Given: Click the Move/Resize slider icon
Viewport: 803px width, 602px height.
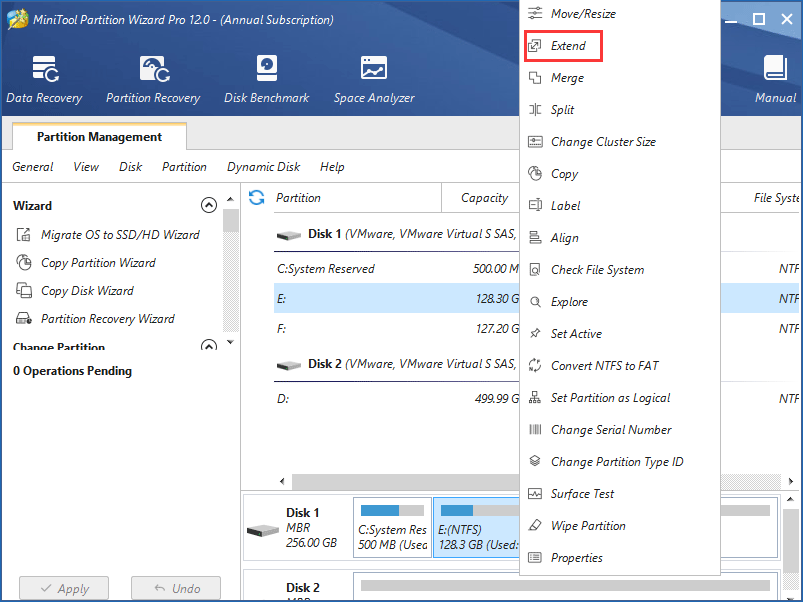Looking at the screenshot, I should tap(535, 13).
